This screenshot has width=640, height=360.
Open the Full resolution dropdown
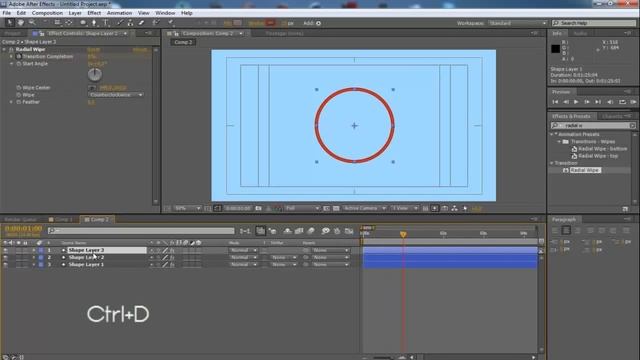tap(302, 209)
